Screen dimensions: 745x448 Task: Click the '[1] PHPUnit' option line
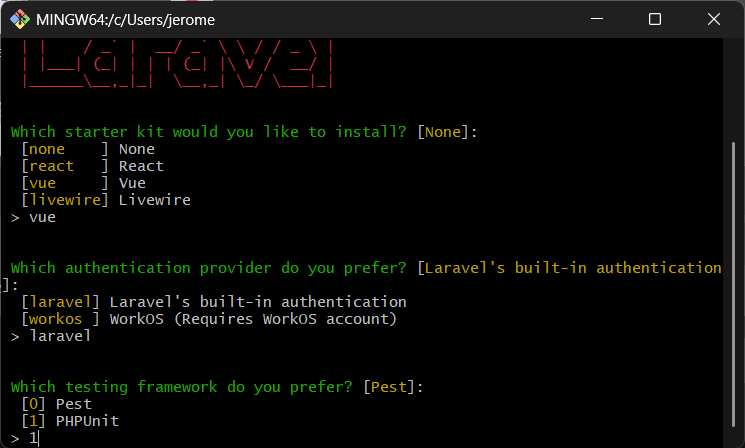[70, 421]
